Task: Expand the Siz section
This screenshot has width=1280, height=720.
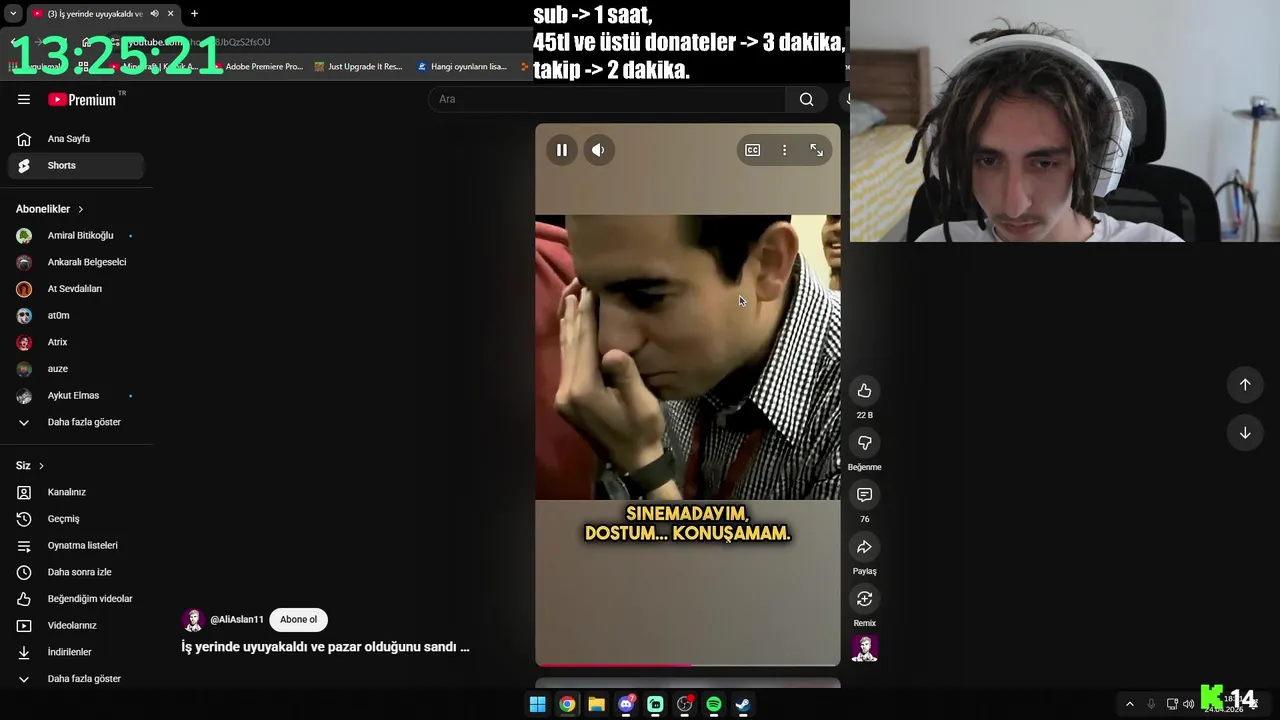Action: coord(30,466)
